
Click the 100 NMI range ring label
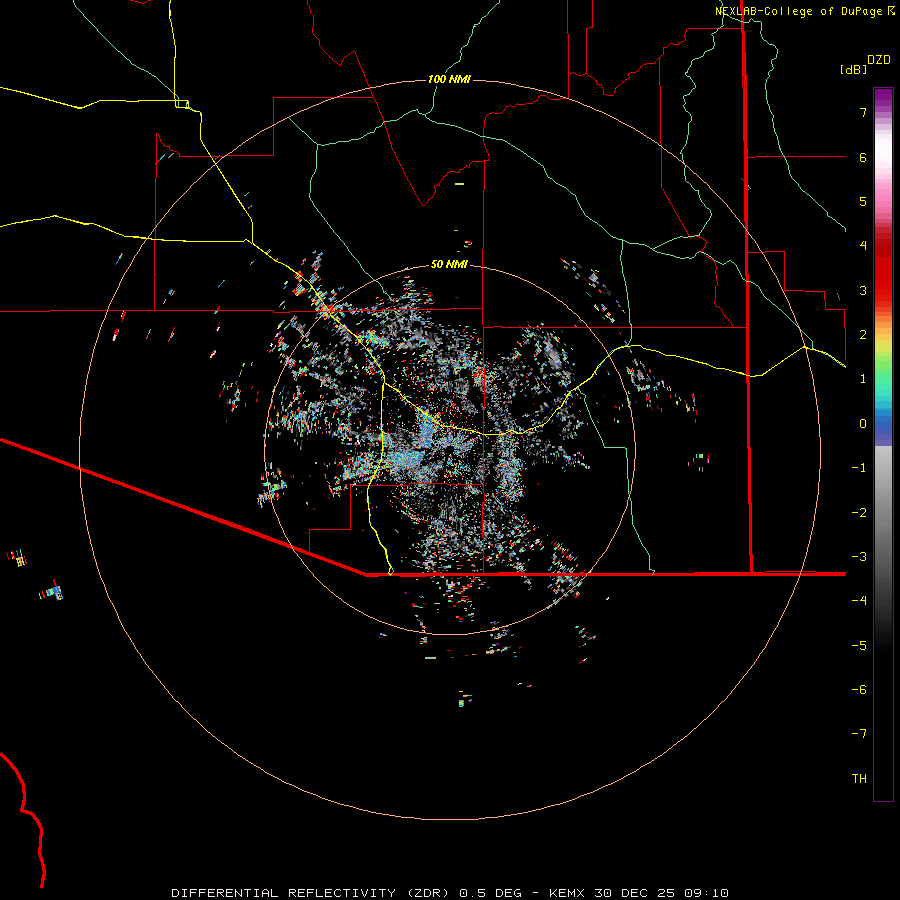point(449,79)
